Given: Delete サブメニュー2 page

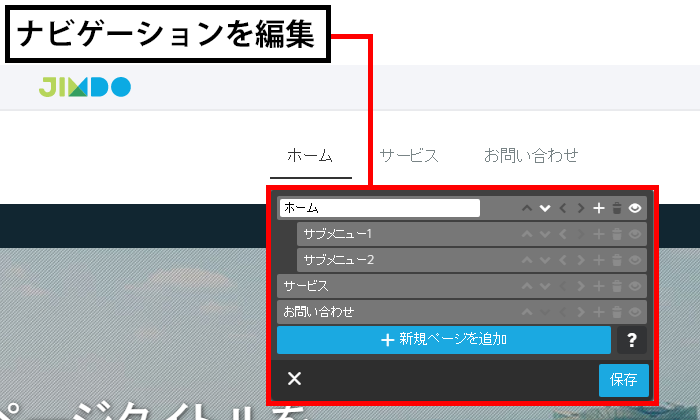Looking at the screenshot, I should pos(617,260).
